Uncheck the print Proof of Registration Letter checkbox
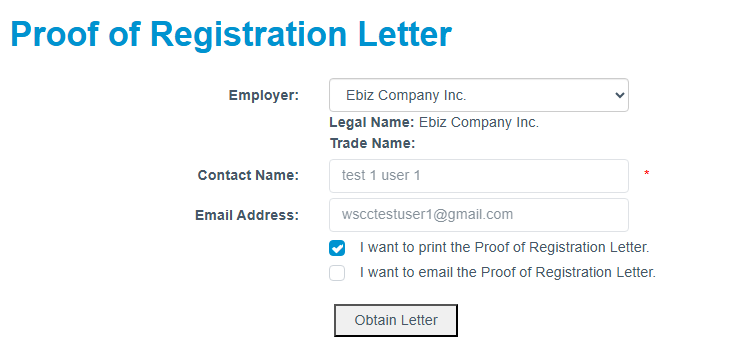The width and height of the screenshot is (732, 360). tap(337, 248)
